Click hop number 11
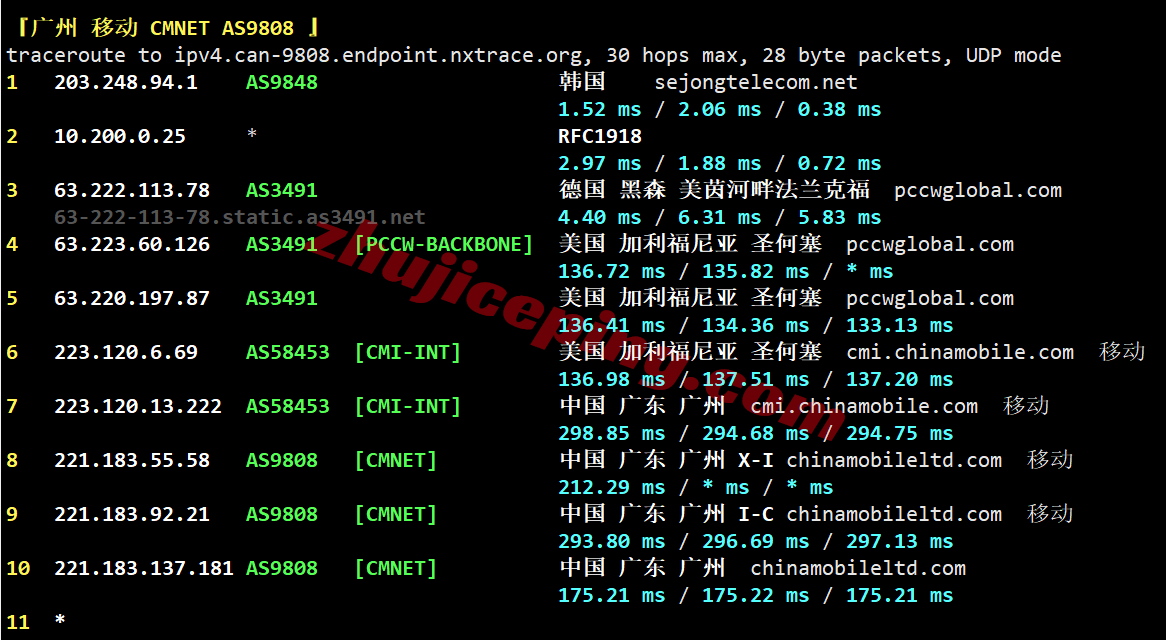The width and height of the screenshot is (1166, 640). (x=18, y=622)
